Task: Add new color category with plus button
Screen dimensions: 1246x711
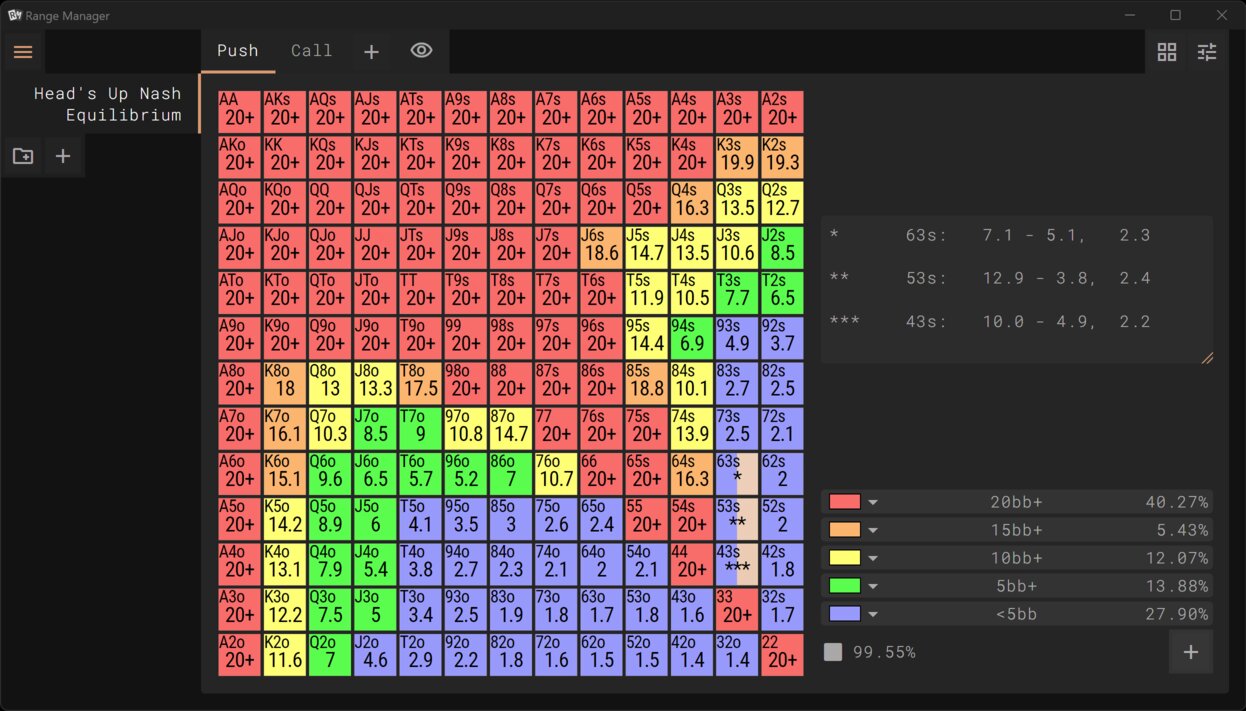Action: tap(1190, 652)
